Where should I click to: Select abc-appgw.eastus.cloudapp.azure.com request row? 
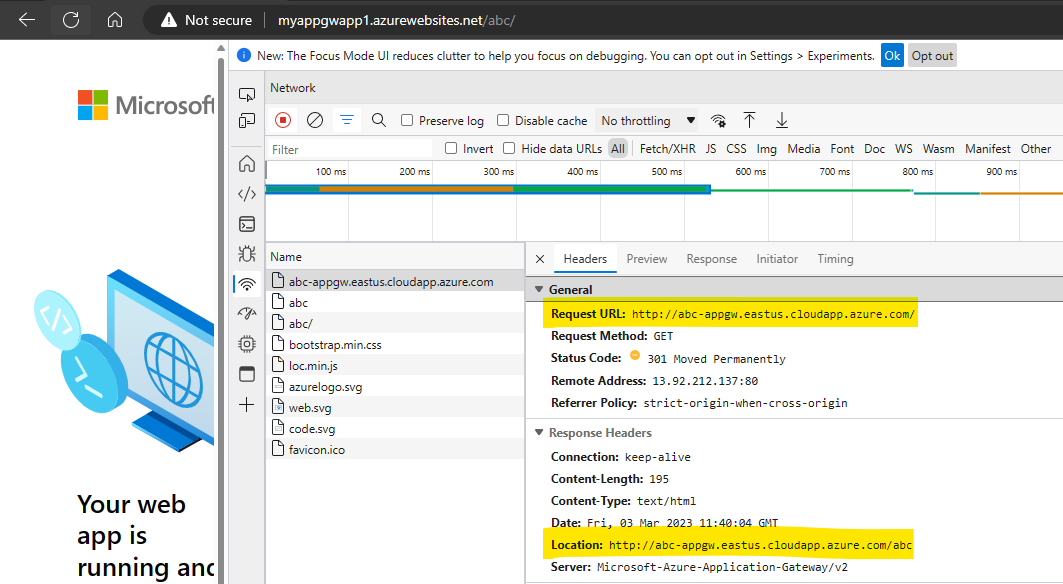(x=395, y=281)
